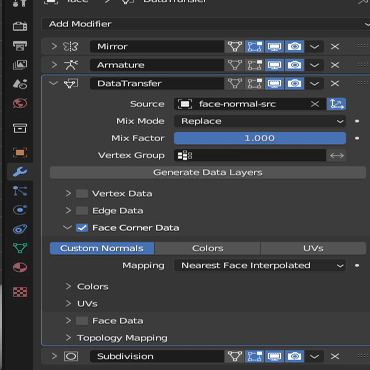
Task: Toggle Mirror modifier viewport display
Action: pyautogui.click(x=274, y=46)
